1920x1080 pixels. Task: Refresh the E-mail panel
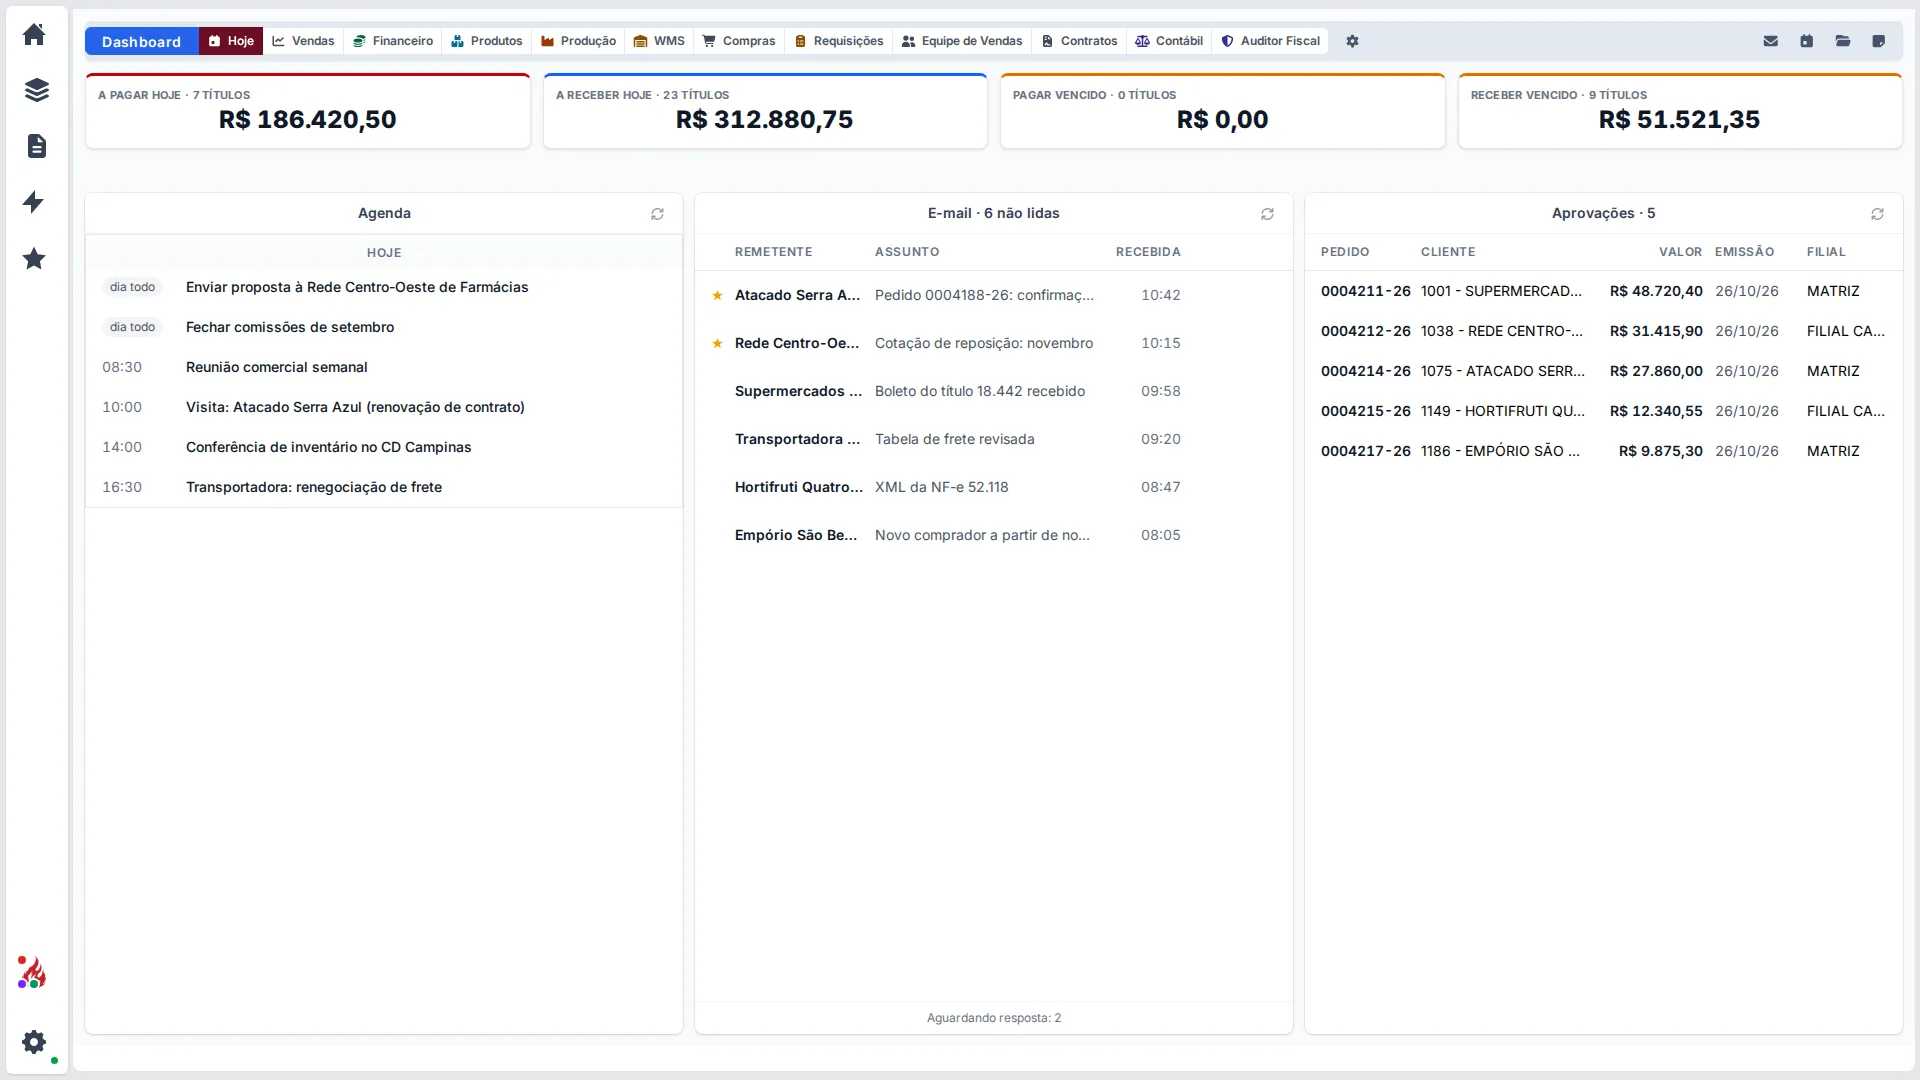[1267, 214]
